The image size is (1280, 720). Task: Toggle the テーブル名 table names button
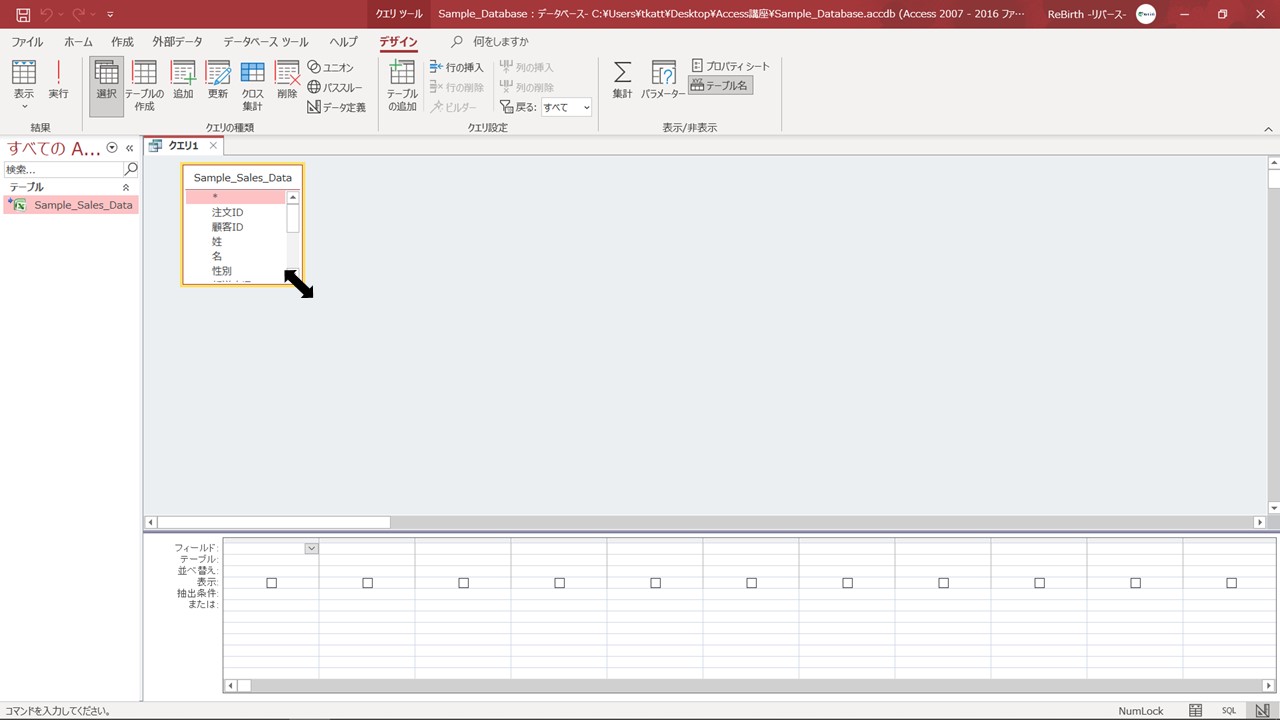coord(719,86)
